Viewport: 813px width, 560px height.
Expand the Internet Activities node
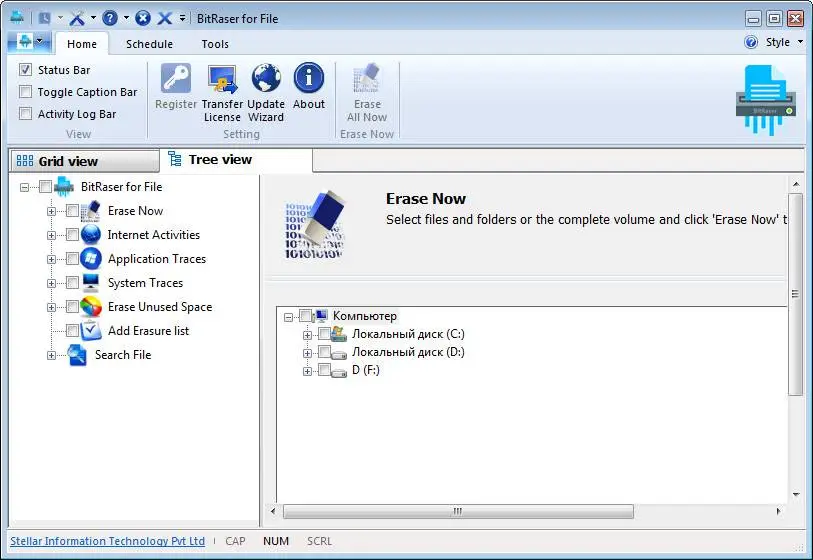51,235
